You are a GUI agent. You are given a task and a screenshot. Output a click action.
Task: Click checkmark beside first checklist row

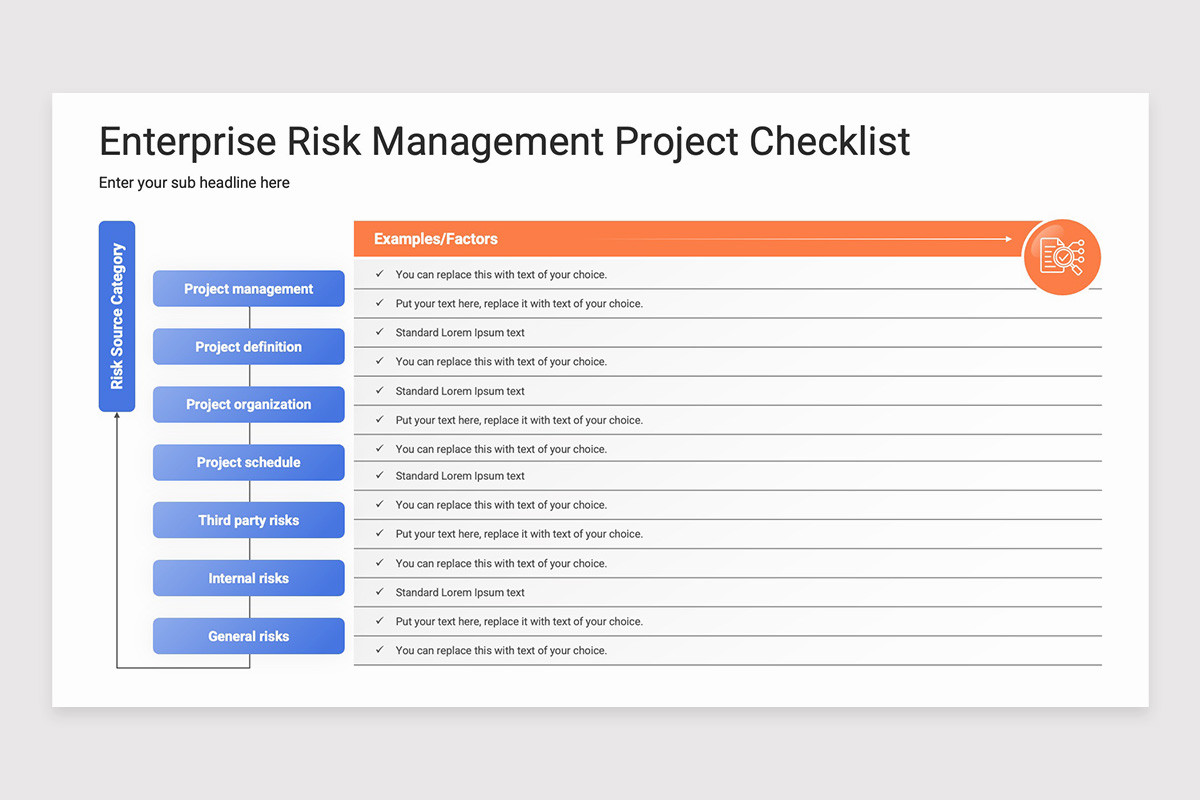379,274
